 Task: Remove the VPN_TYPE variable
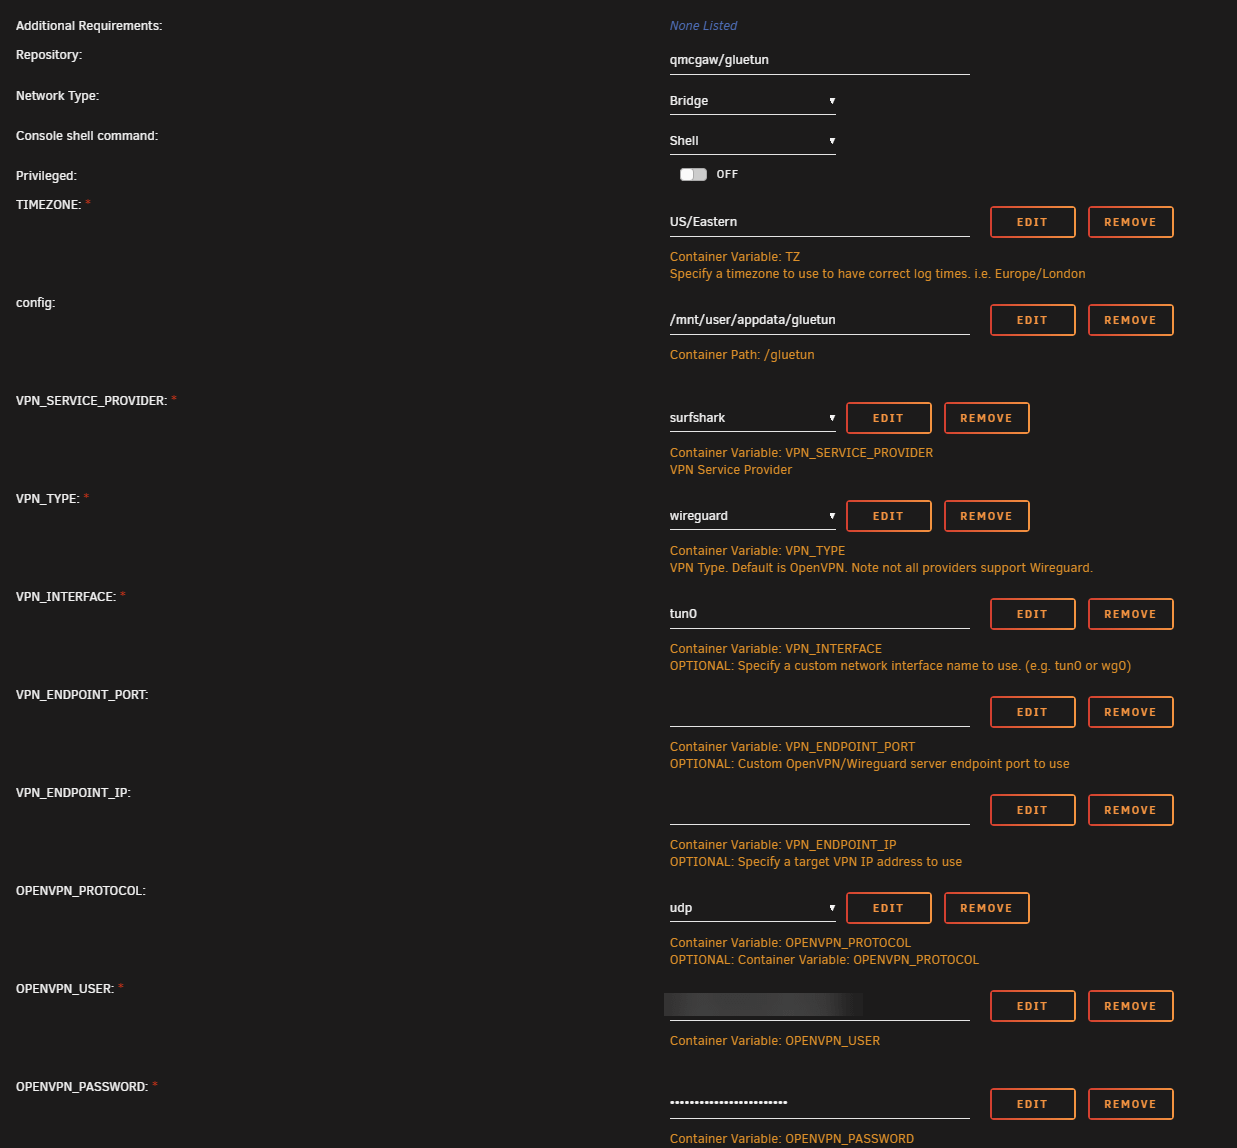pos(986,516)
